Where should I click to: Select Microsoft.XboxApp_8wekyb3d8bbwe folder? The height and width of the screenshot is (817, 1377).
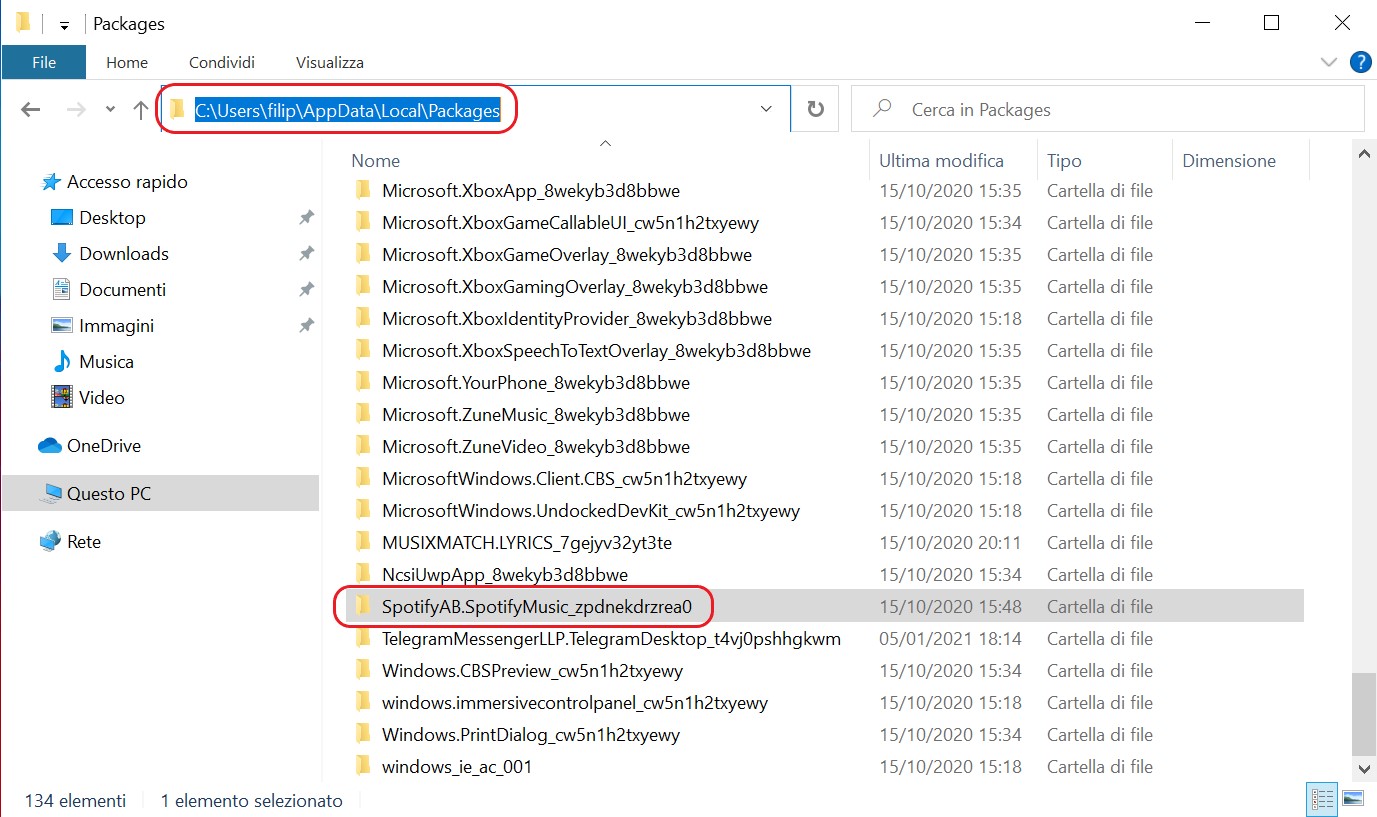point(531,191)
